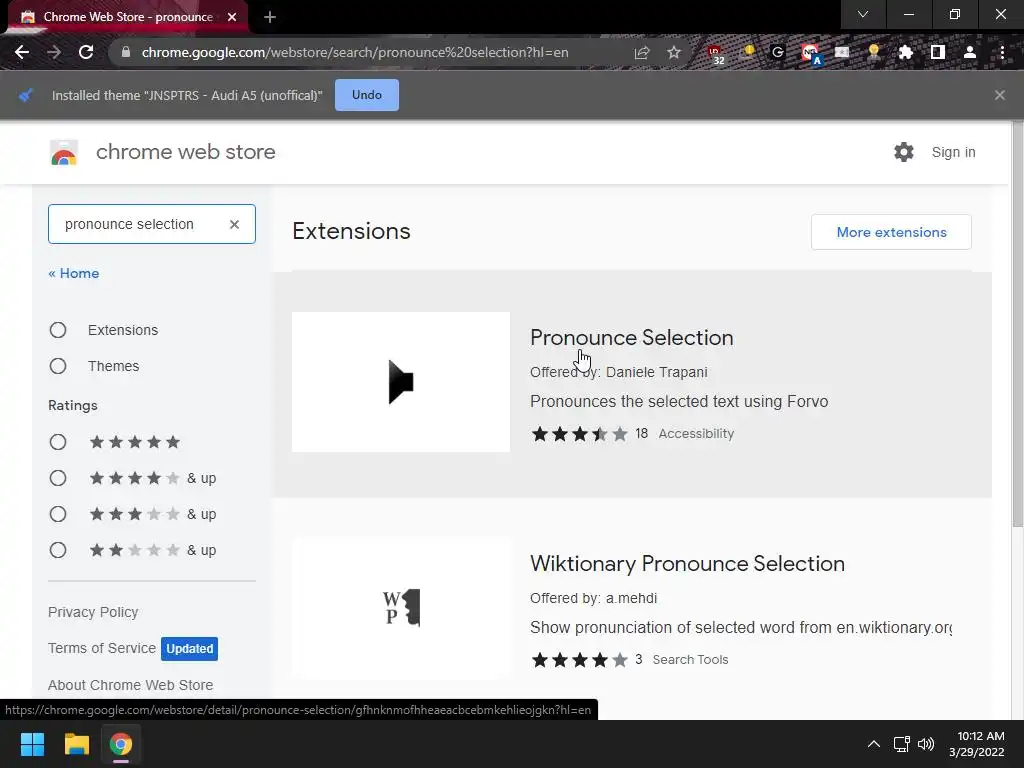Open the Chrome profile avatar
Image resolution: width=1024 pixels, height=768 pixels.
pos(970,52)
